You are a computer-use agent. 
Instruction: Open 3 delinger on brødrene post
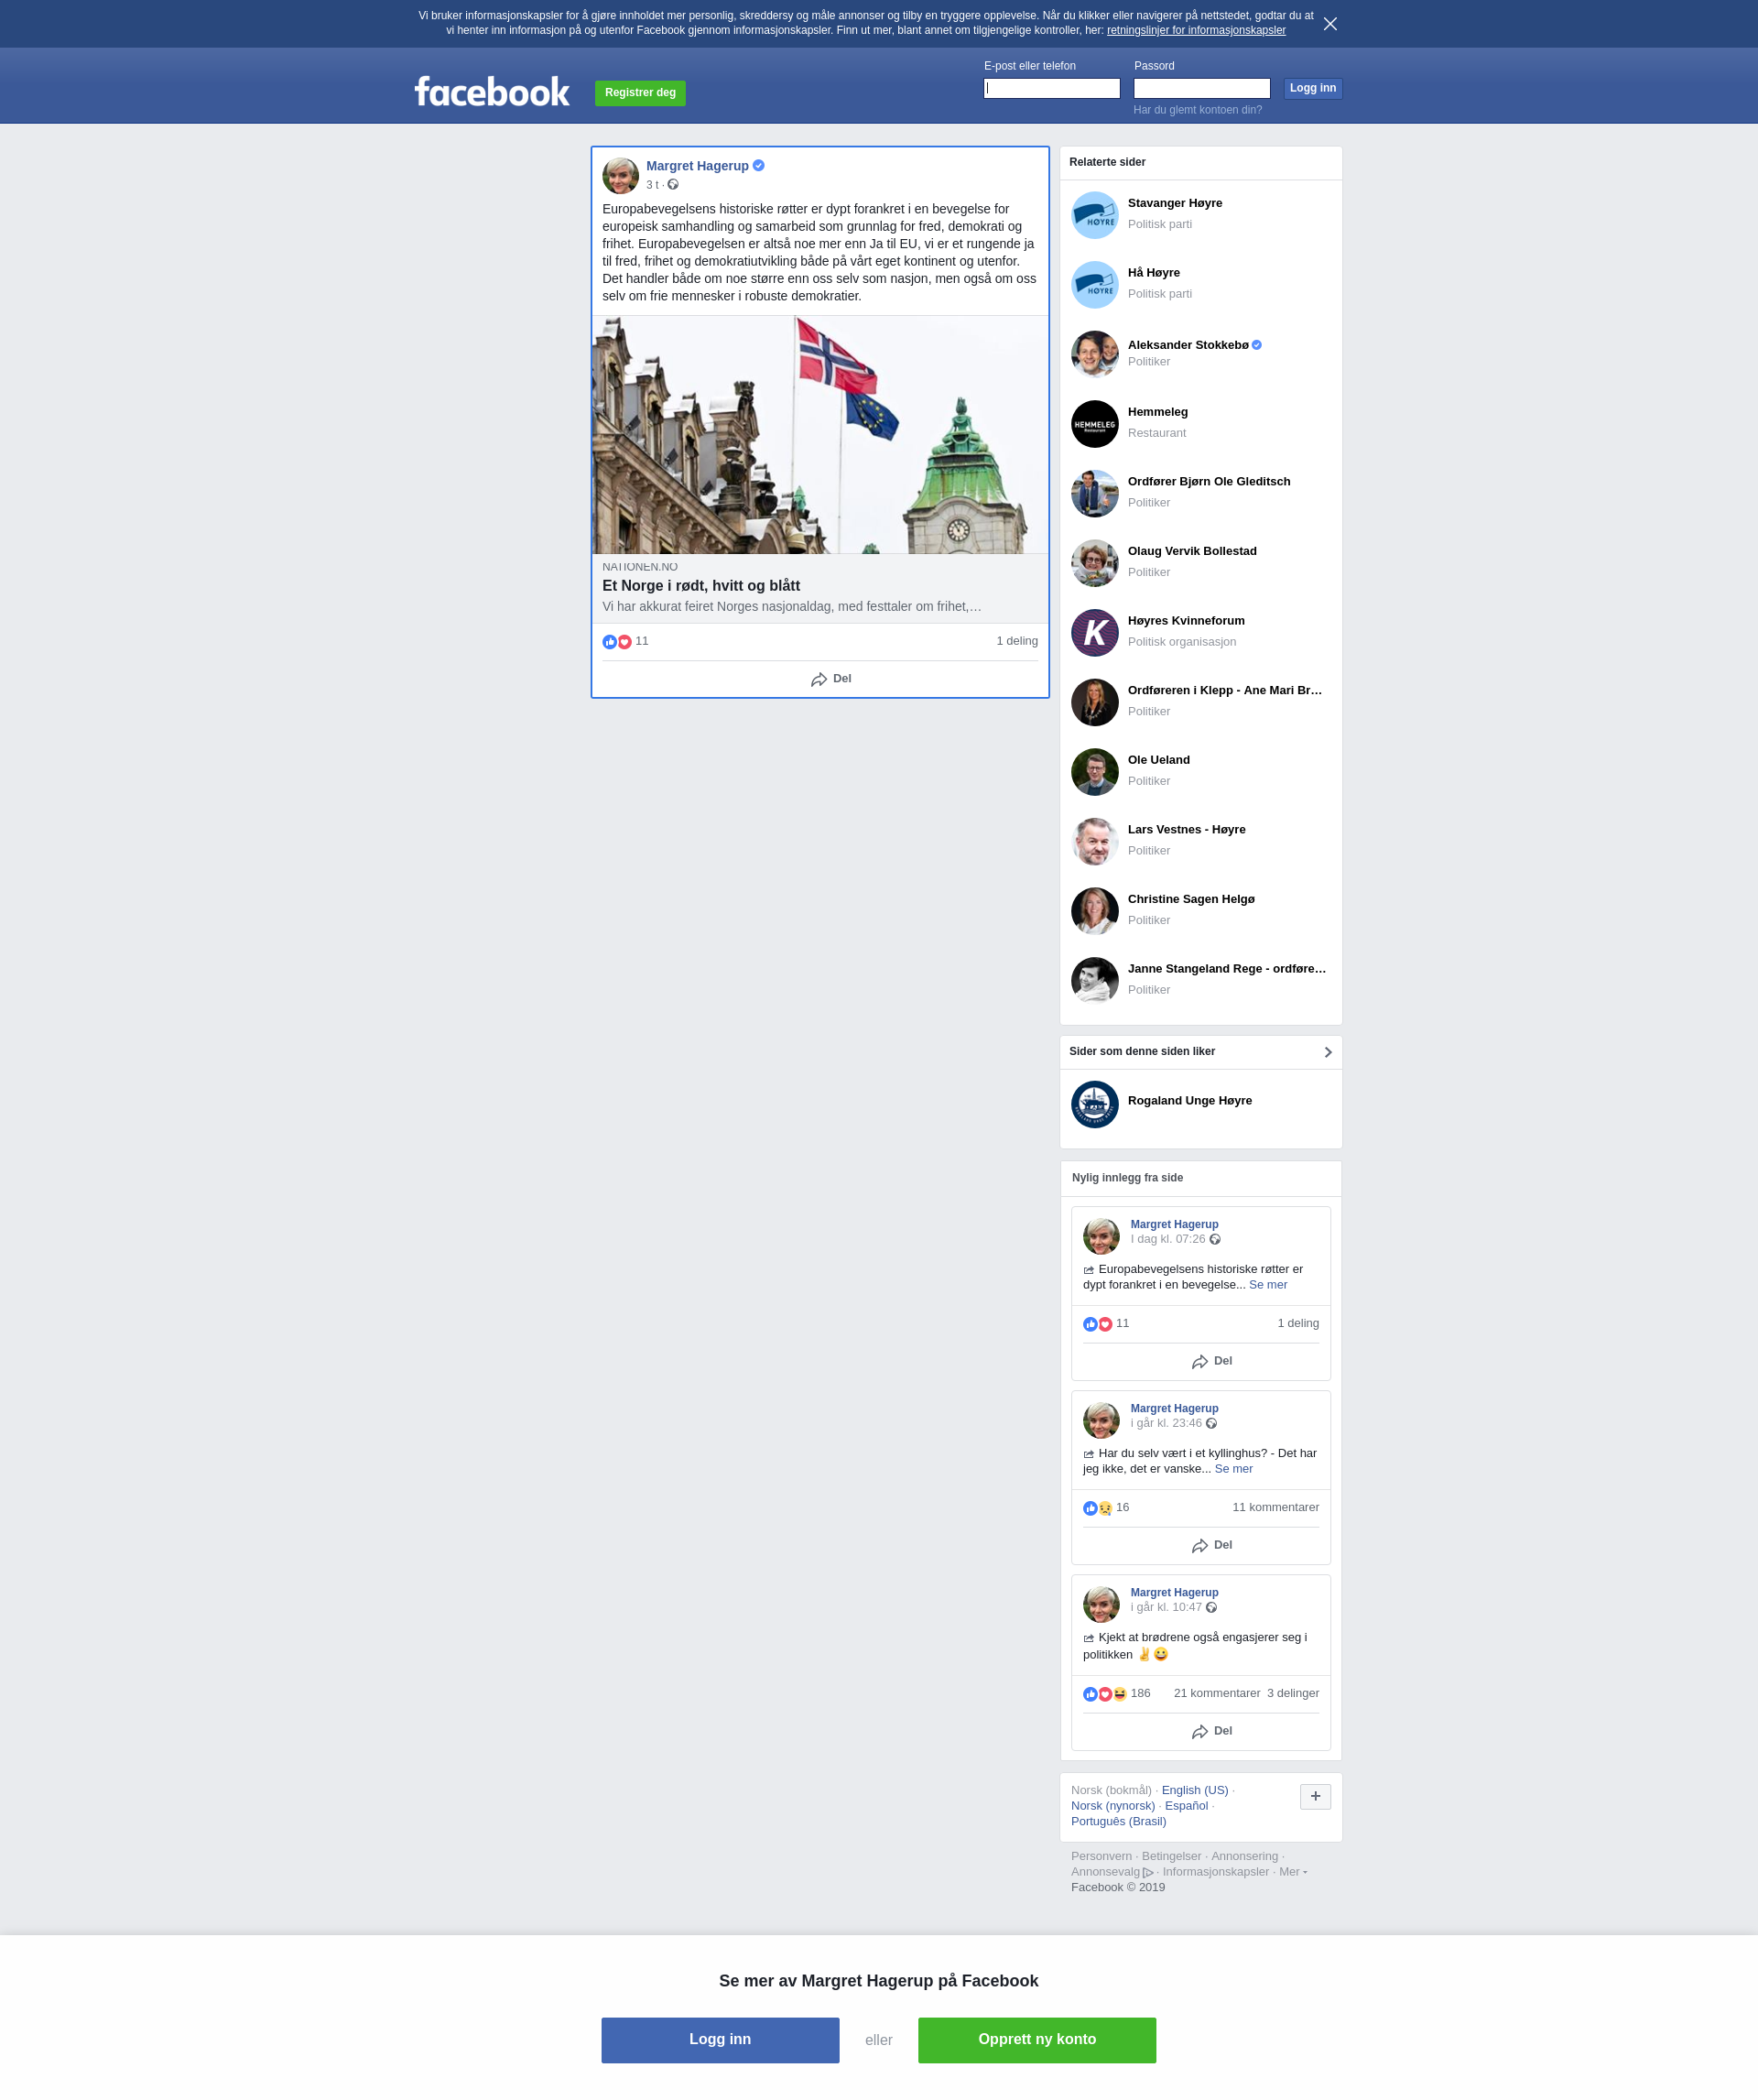1293,1694
